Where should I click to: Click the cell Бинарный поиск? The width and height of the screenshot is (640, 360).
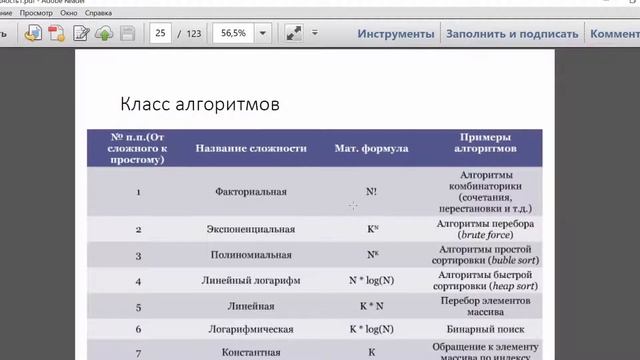[485, 329]
